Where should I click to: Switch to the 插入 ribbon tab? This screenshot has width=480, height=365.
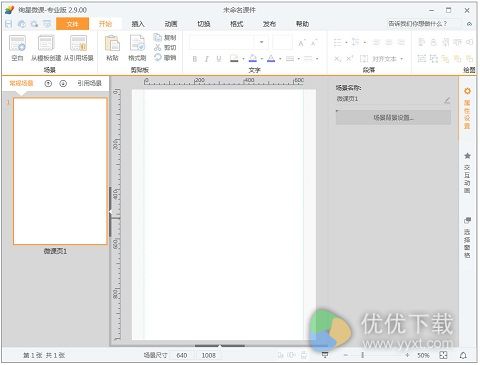[138, 24]
